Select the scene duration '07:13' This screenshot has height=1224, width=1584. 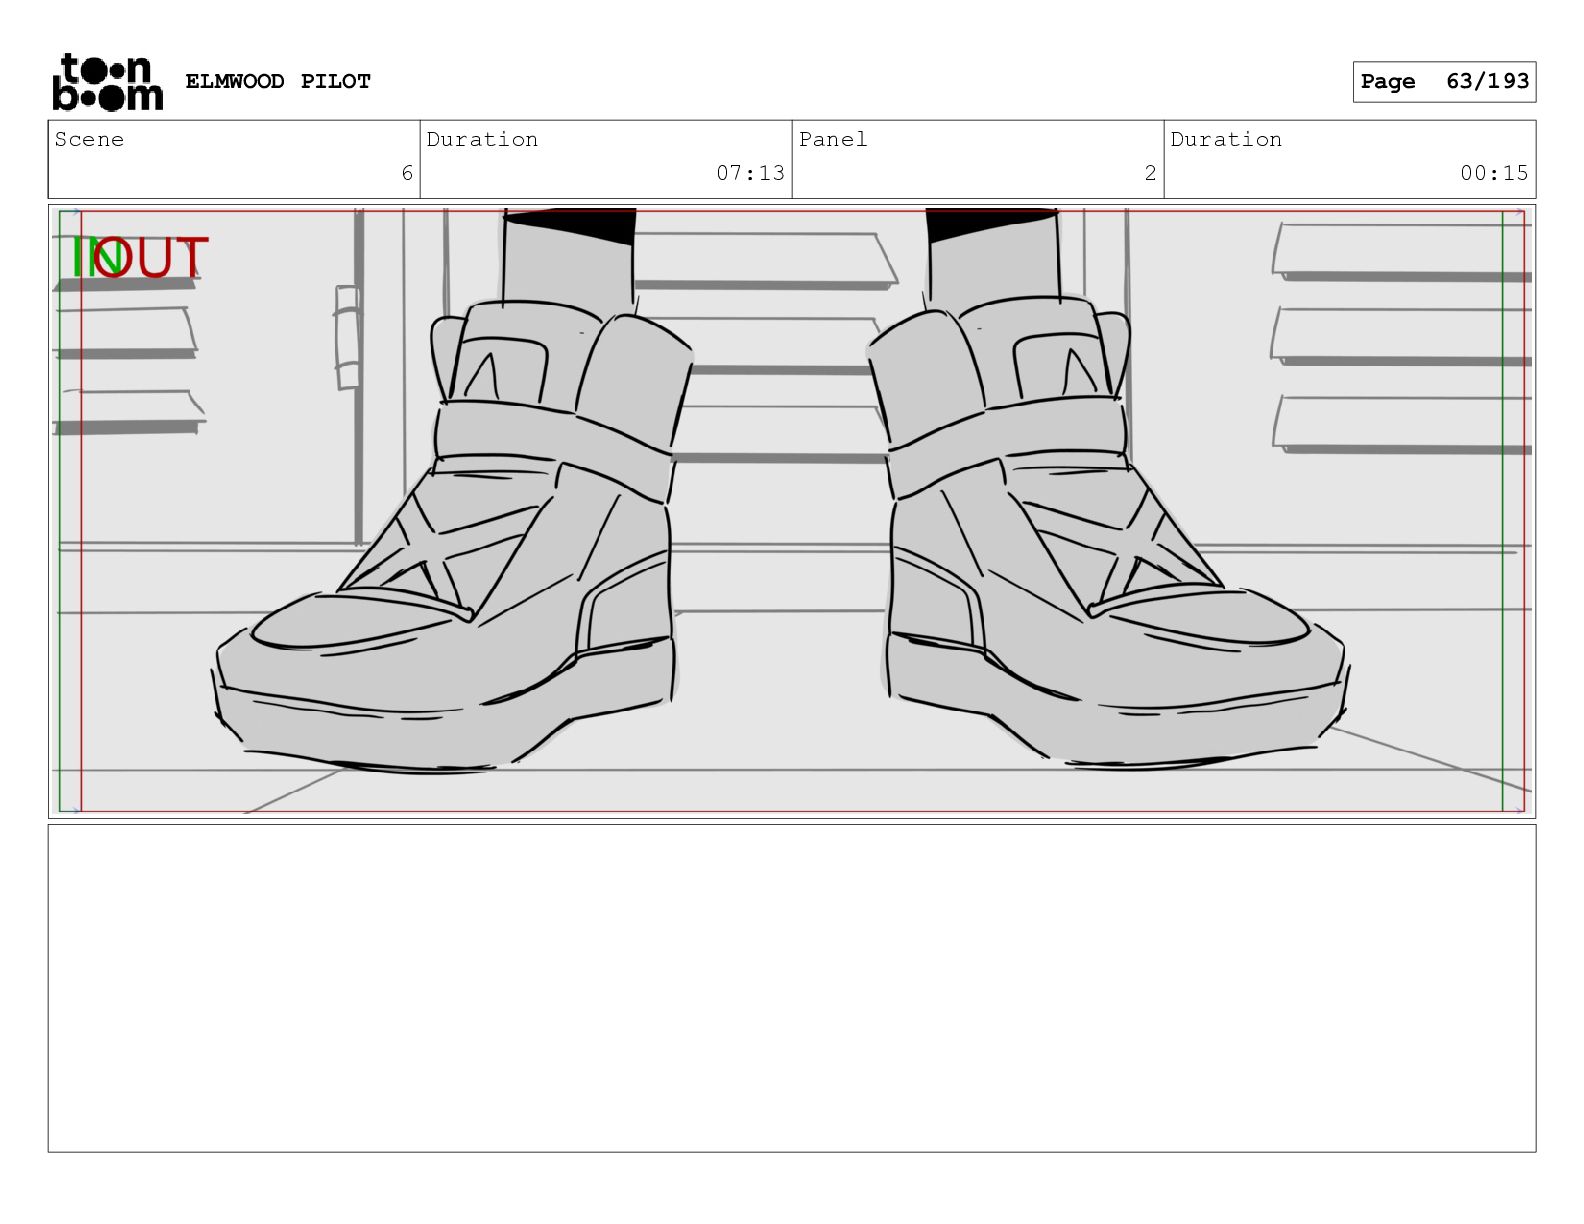pyautogui.click(x=750, y=173)
